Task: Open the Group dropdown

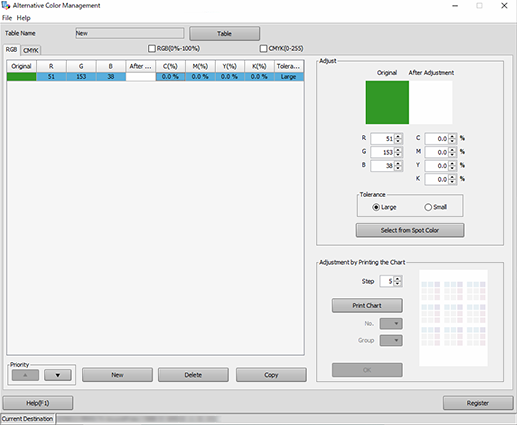Action: pyautogui.click(x=391, y=341)
